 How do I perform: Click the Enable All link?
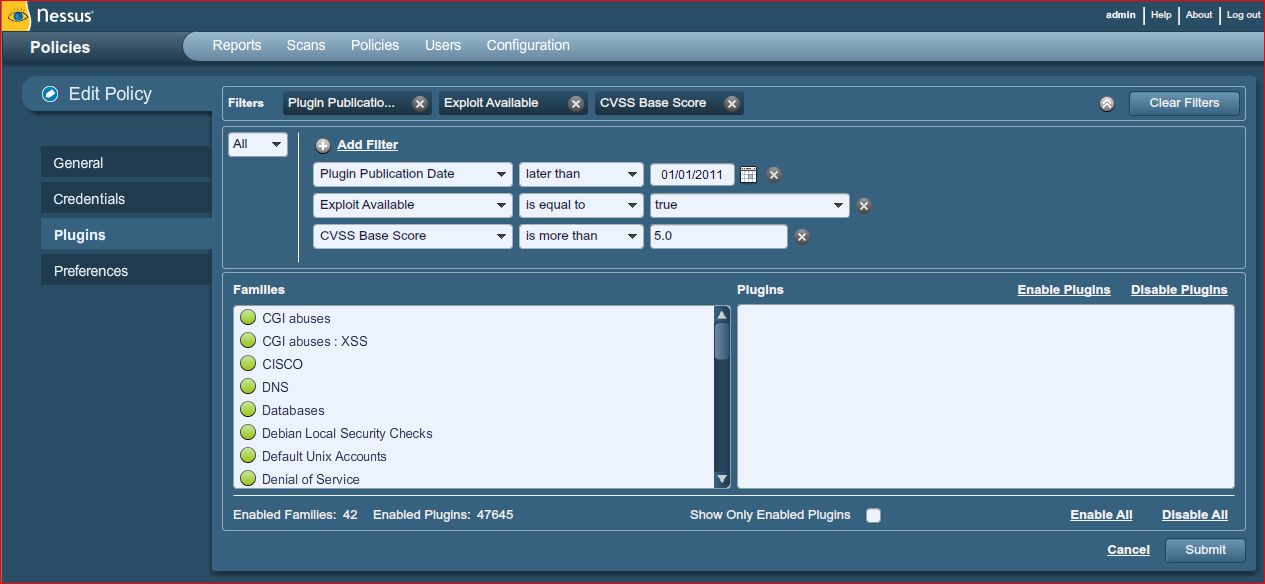click(1101, 516)
